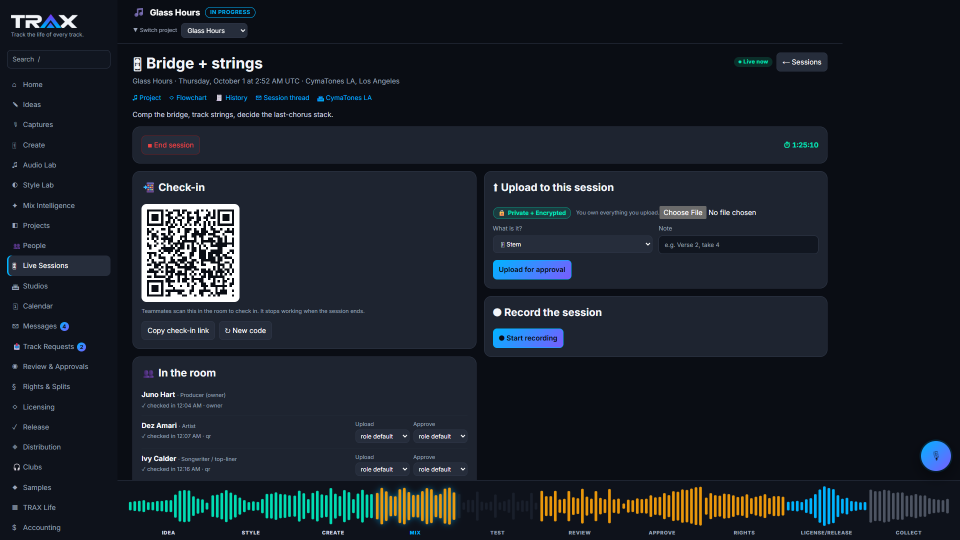Click the Search field in sidebar
The width and height of the screenshot is (960, 540).
coord(59,59)
